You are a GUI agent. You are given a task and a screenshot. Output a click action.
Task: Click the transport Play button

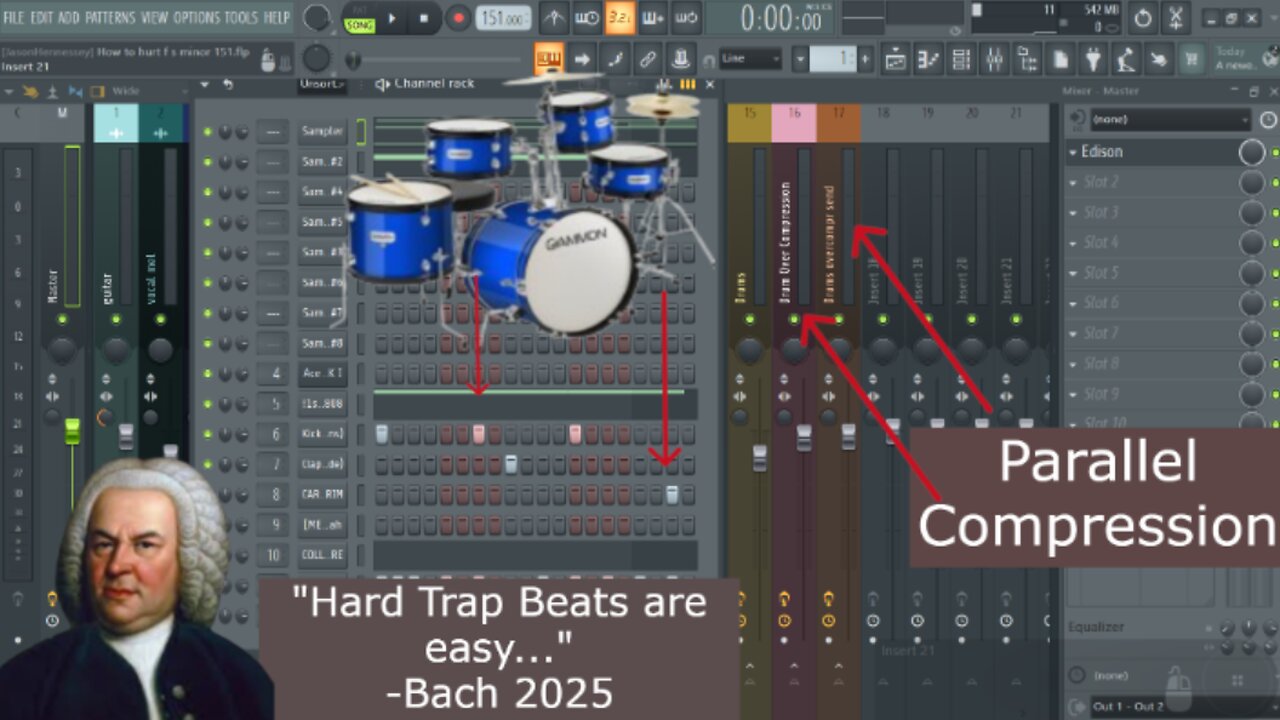point(392,17)
